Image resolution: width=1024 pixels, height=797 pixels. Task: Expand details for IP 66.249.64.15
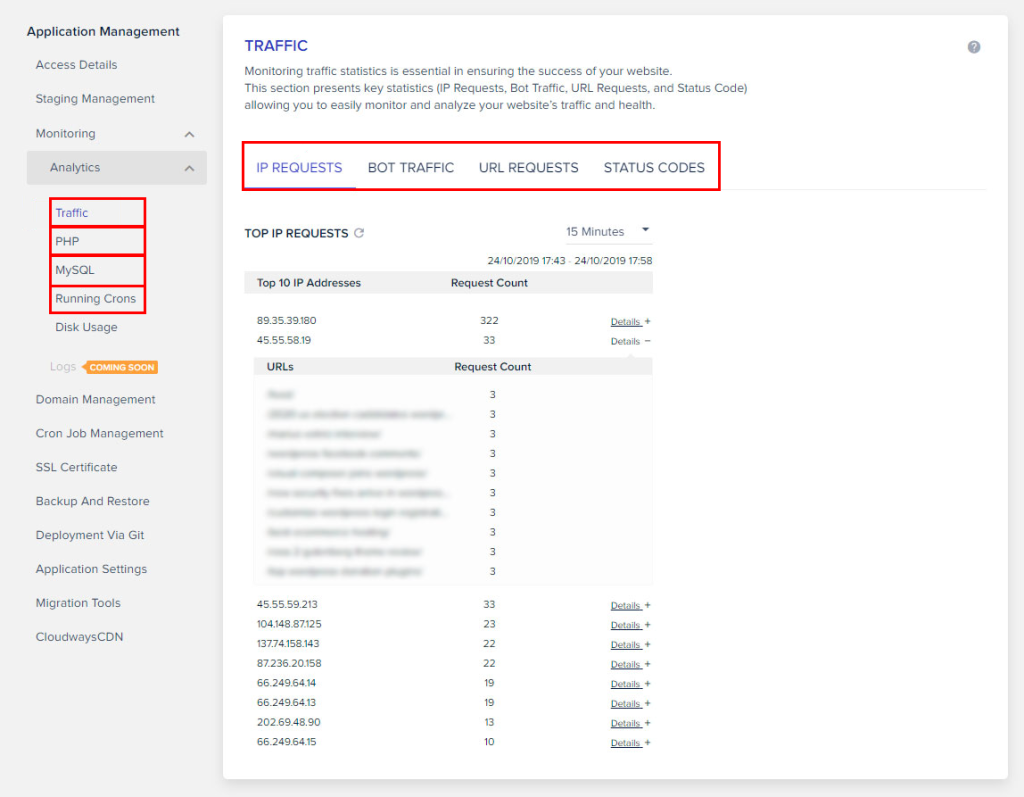(x=630, y=743)
